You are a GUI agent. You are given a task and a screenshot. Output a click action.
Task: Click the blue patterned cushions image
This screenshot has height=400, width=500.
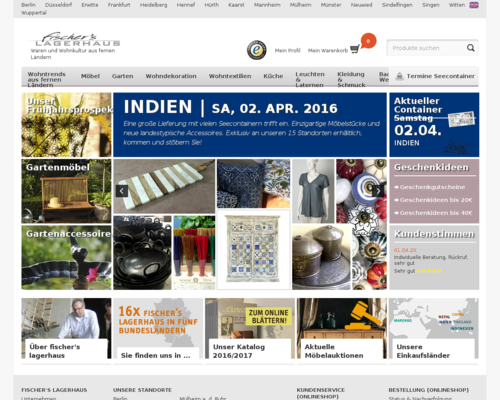click(254, 183)
